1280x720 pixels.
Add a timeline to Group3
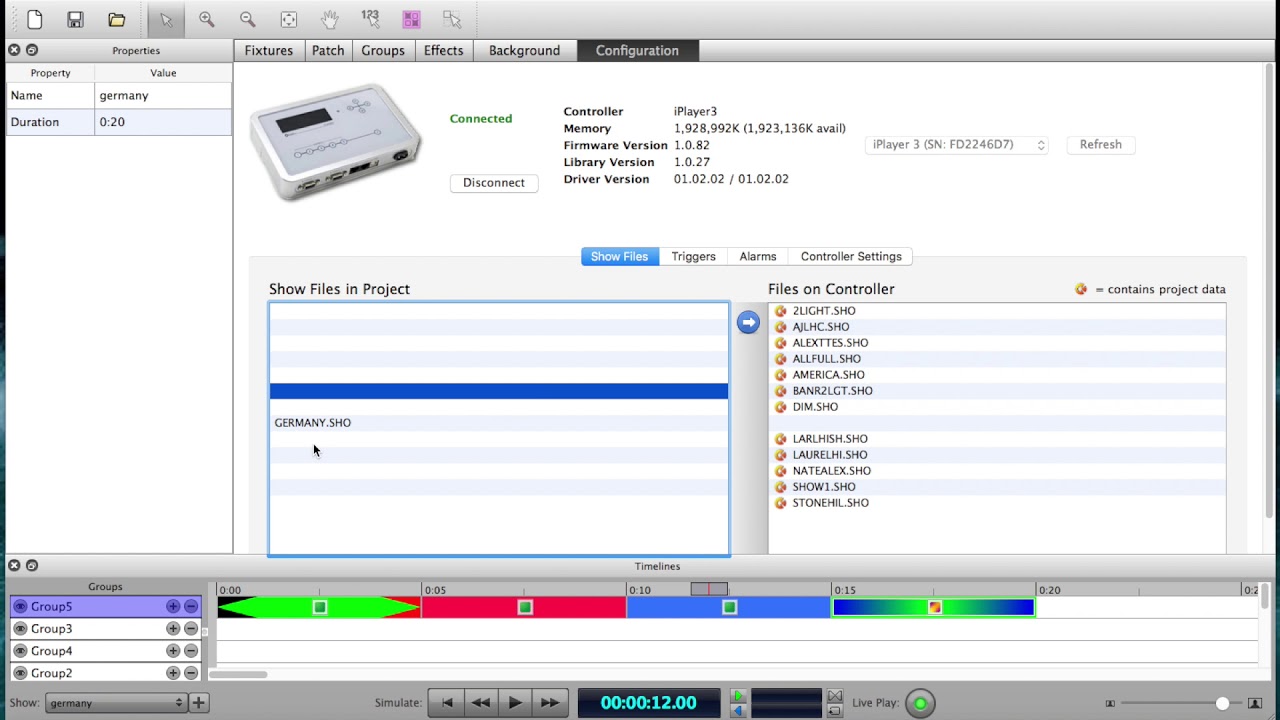[x=173, y=629]
